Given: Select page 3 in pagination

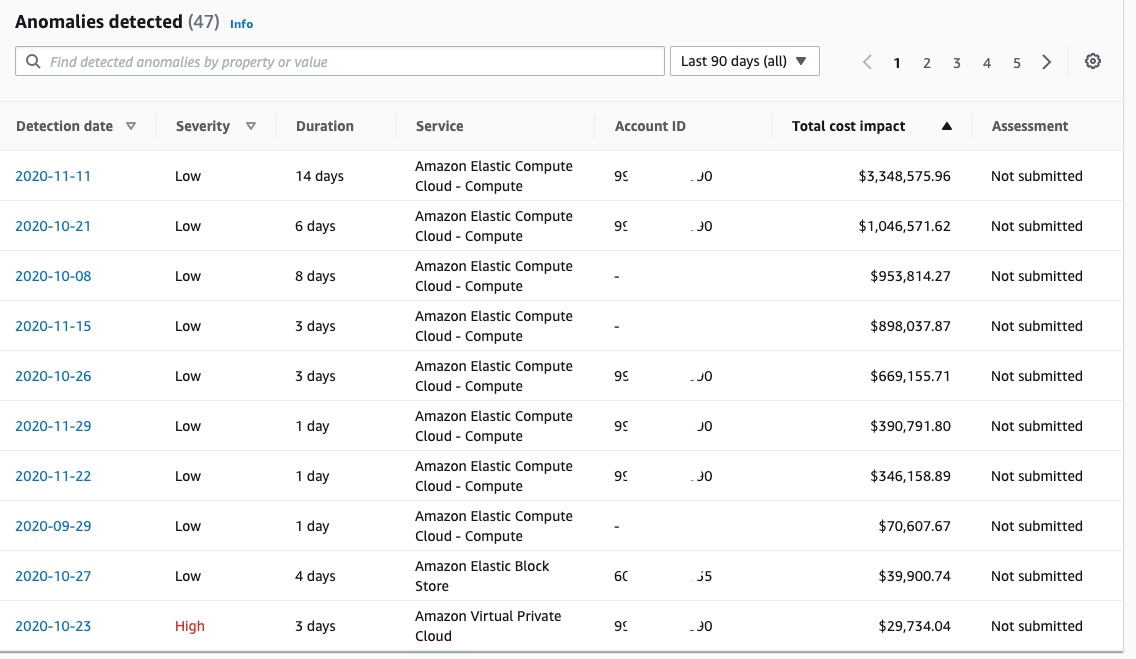Looking at the screenshot, I should pyautogui.click(x=957, y=63).
